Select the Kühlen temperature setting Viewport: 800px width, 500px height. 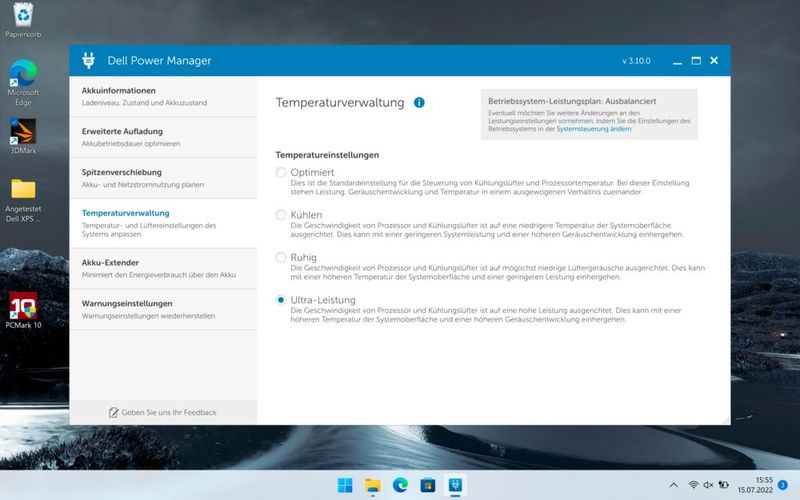[281, 215]
